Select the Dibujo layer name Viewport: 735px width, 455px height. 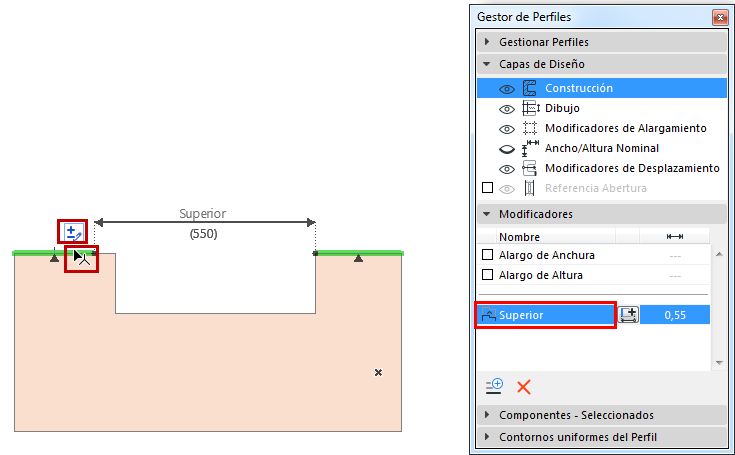point(562,108)
